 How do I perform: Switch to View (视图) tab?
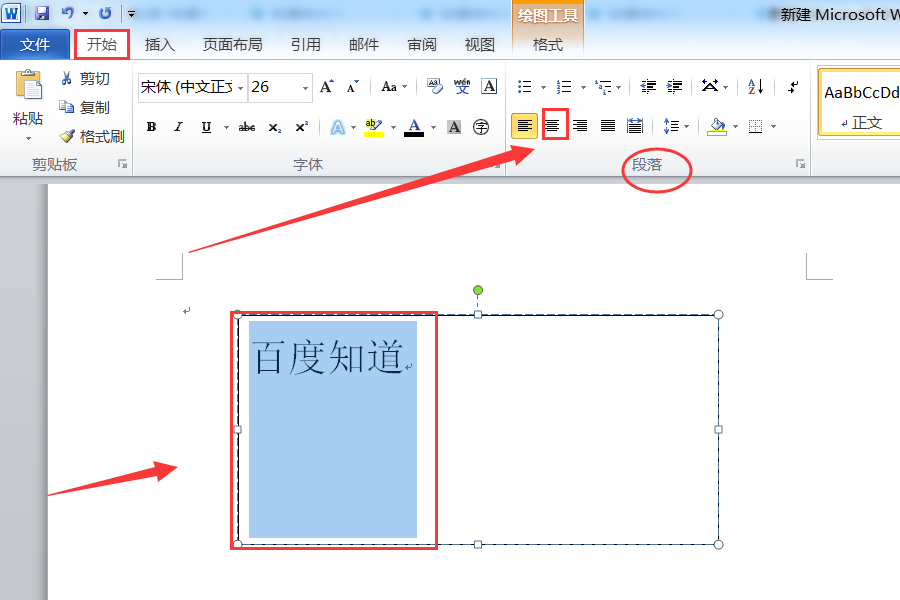click(479, 44)
